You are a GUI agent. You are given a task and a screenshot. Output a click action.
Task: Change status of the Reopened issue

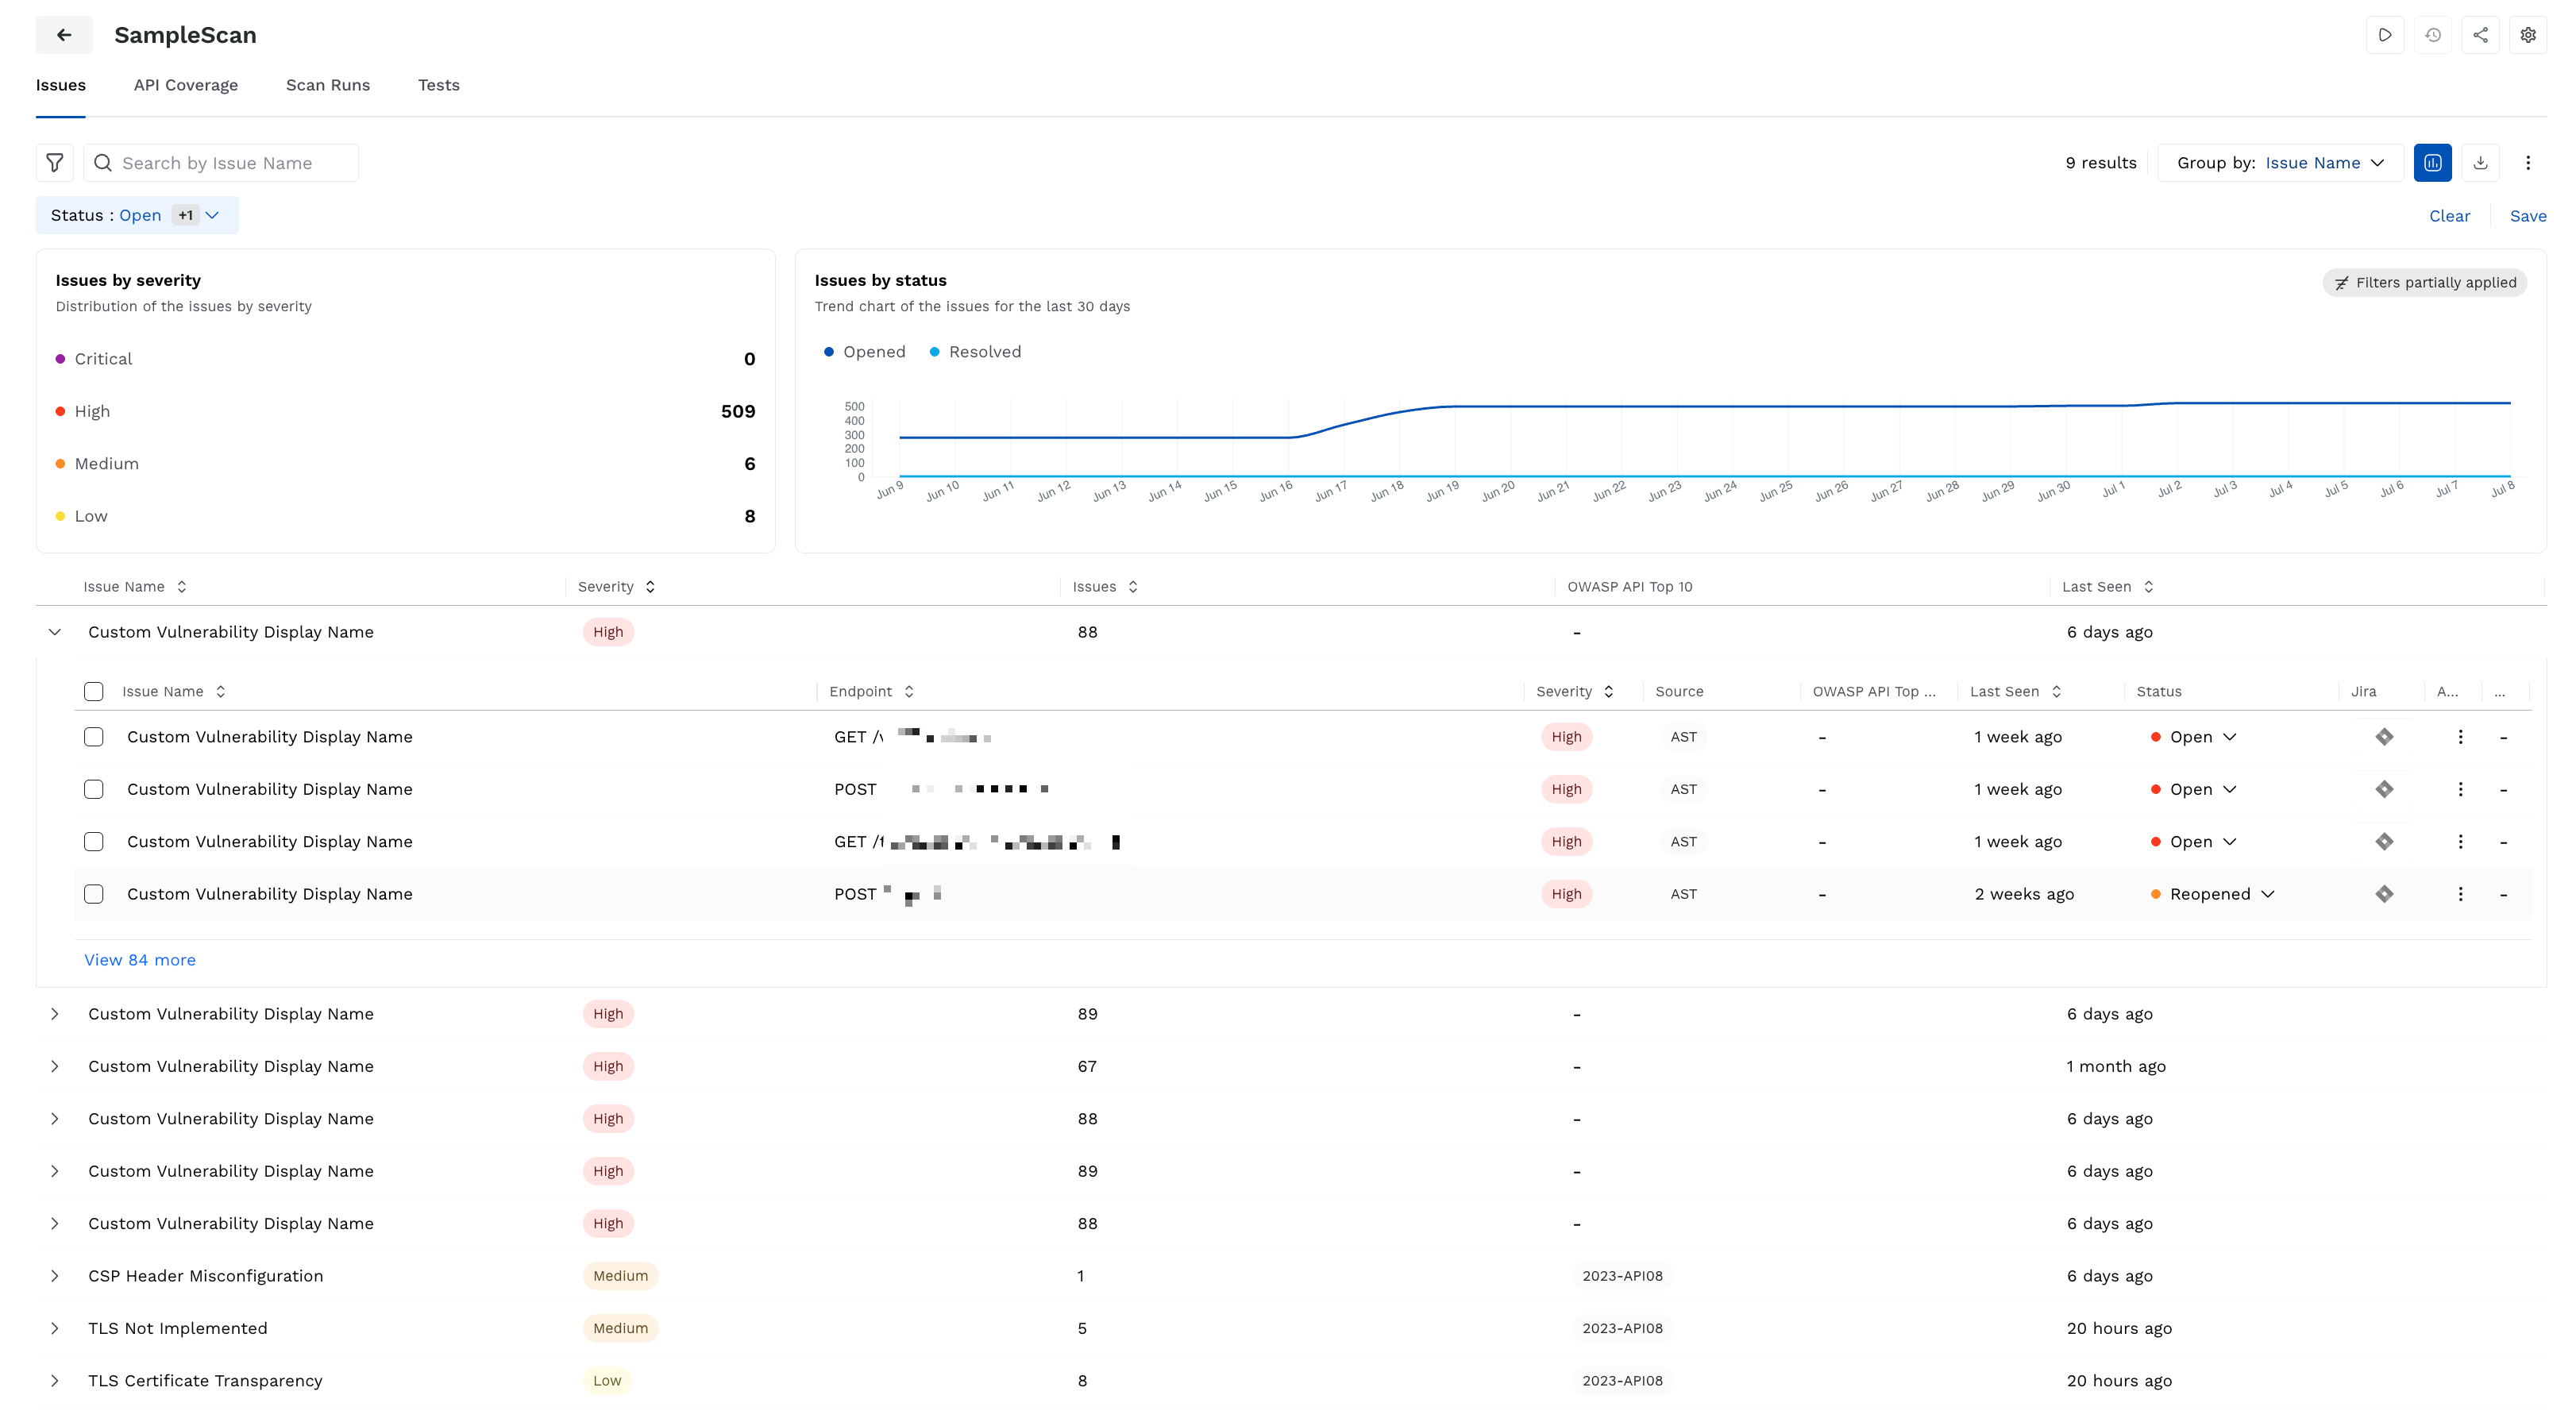click(2212, 894)
